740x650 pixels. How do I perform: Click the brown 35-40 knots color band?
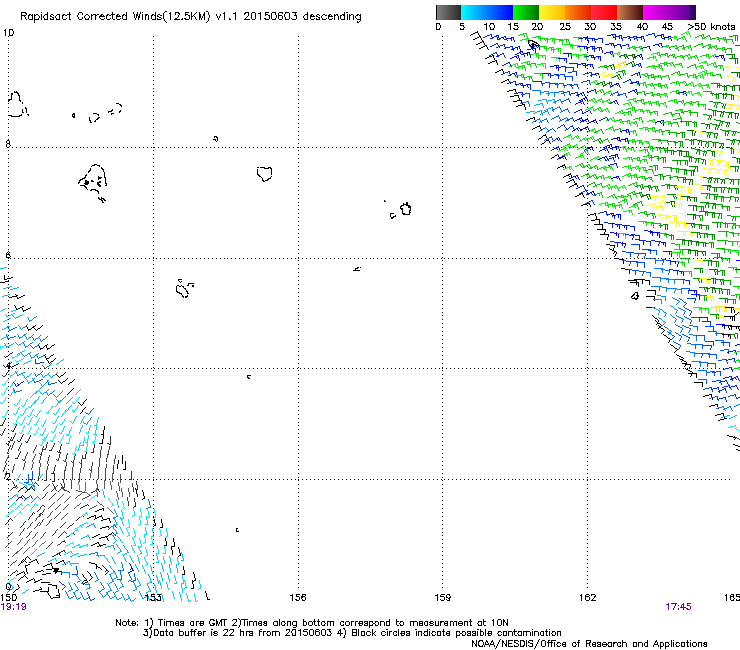630,12
